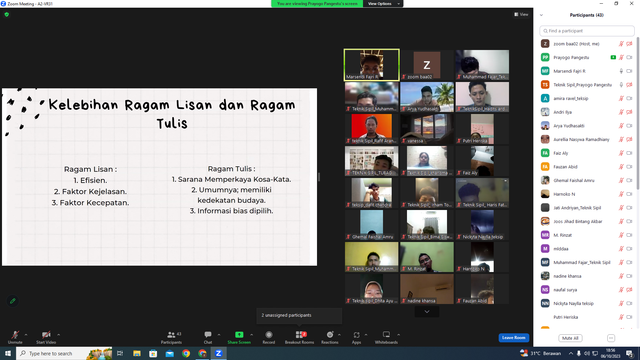Select Joos Jihad Bintang Akbar in participant list
Screen dimensions: 640x360
pyautogui.click(x=587, y=221)
